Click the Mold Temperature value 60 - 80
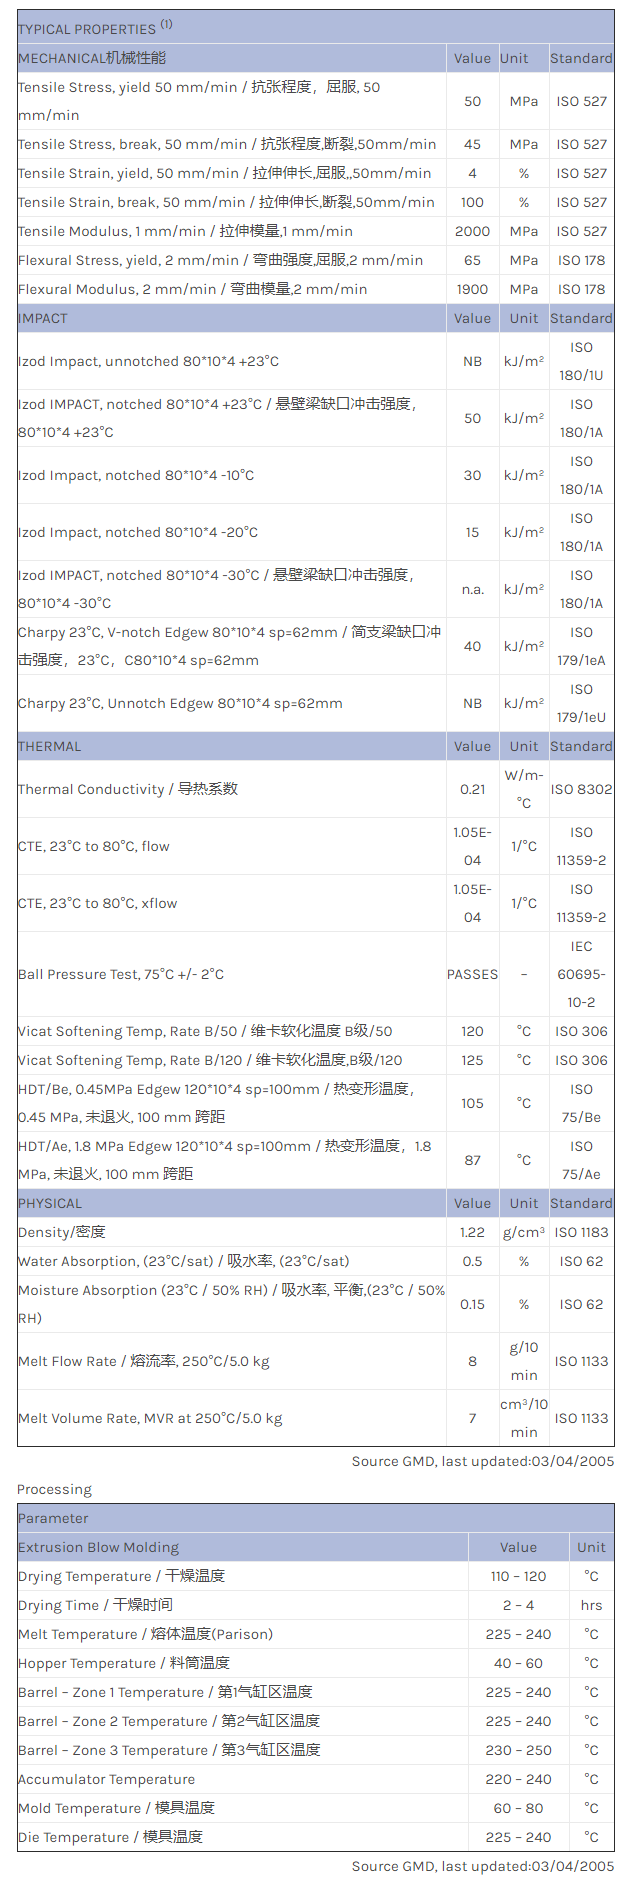Screen dimensions: 619x1880 click(x=518, y=1808)
